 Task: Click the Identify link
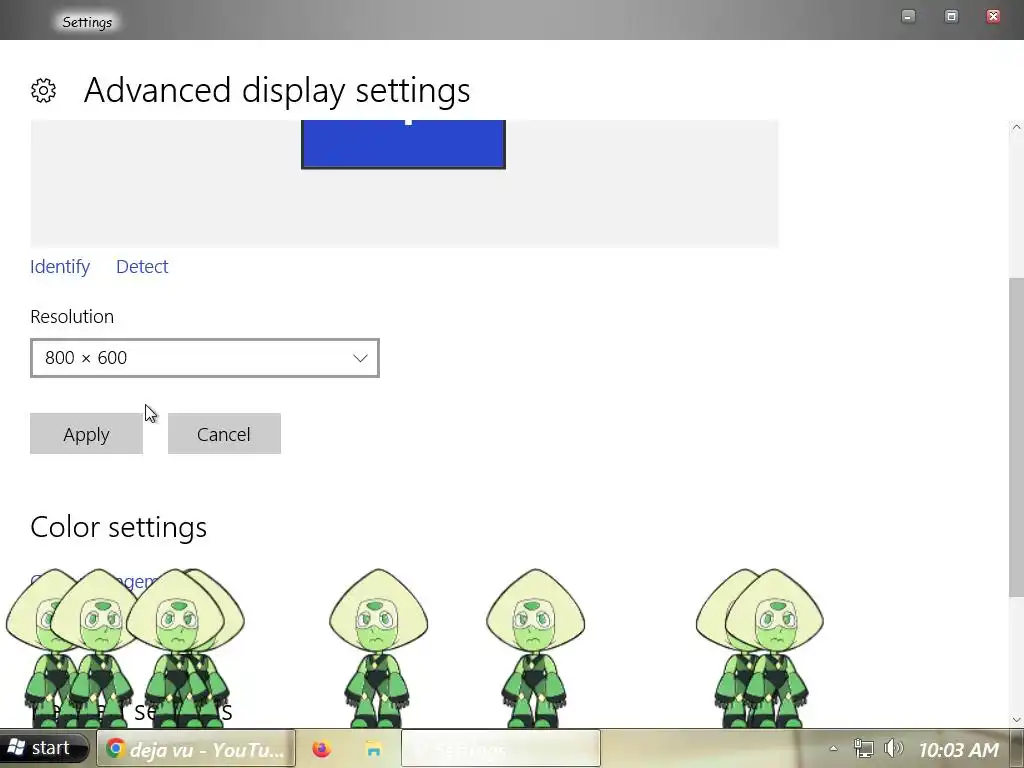click(x=60, y=266)
